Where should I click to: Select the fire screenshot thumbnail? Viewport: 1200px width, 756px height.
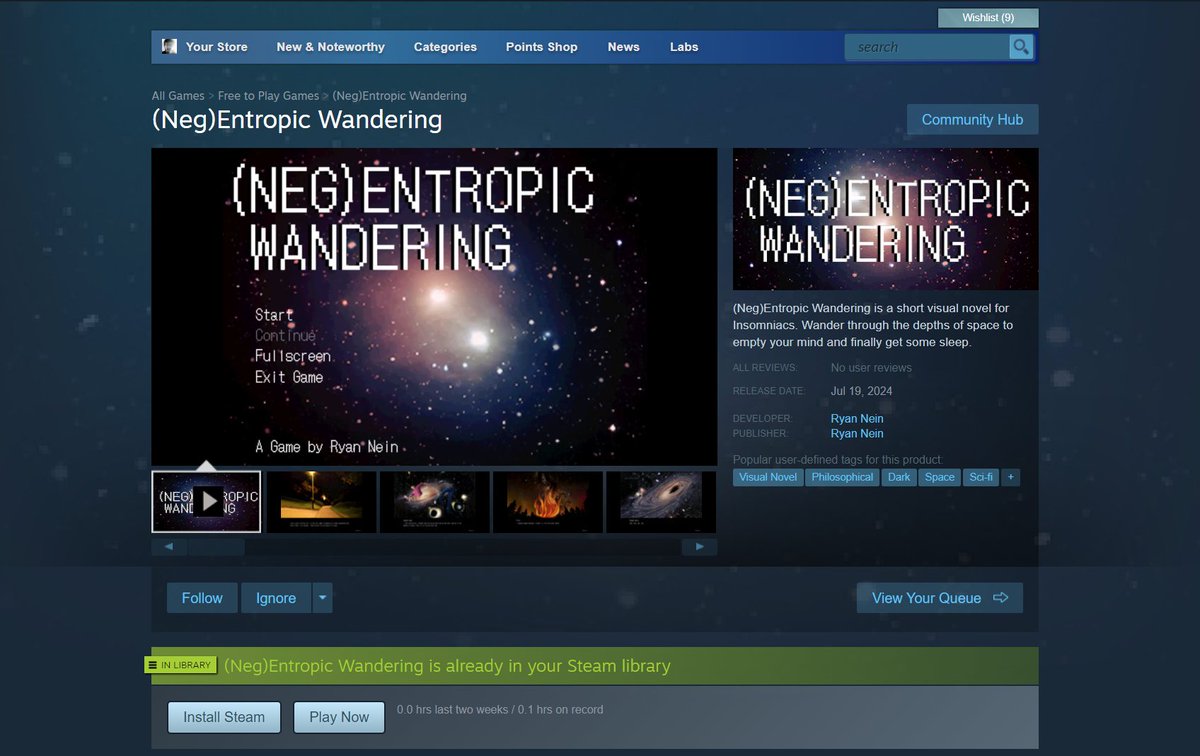(548, 501)
